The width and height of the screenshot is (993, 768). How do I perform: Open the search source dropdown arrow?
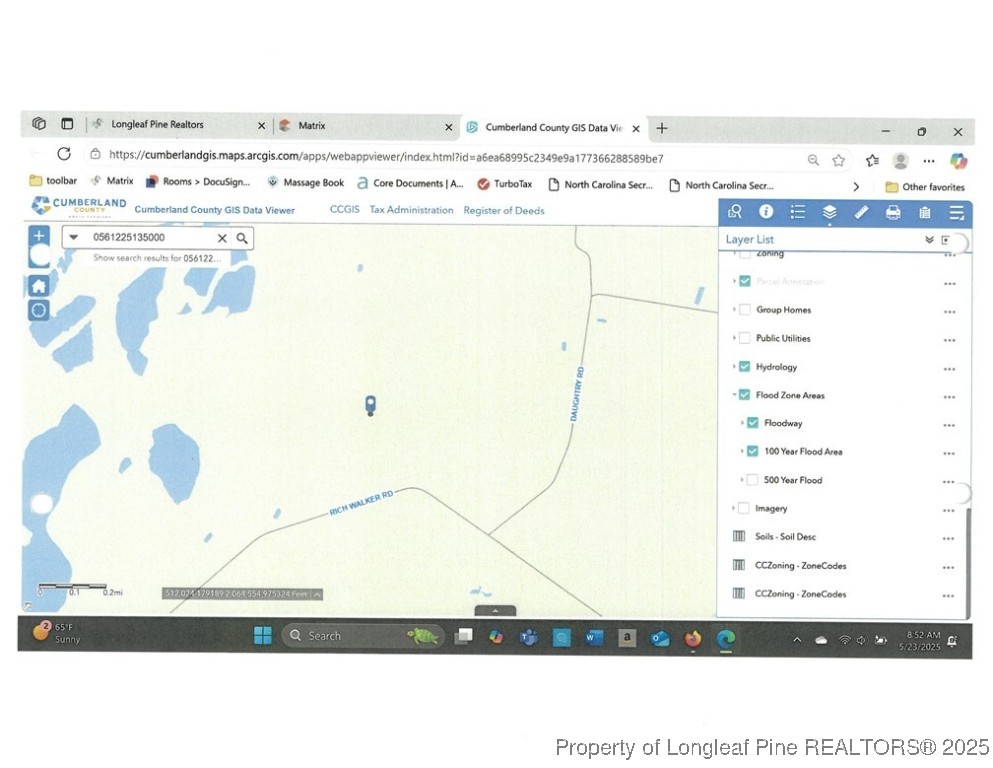(x=74, y=238)
